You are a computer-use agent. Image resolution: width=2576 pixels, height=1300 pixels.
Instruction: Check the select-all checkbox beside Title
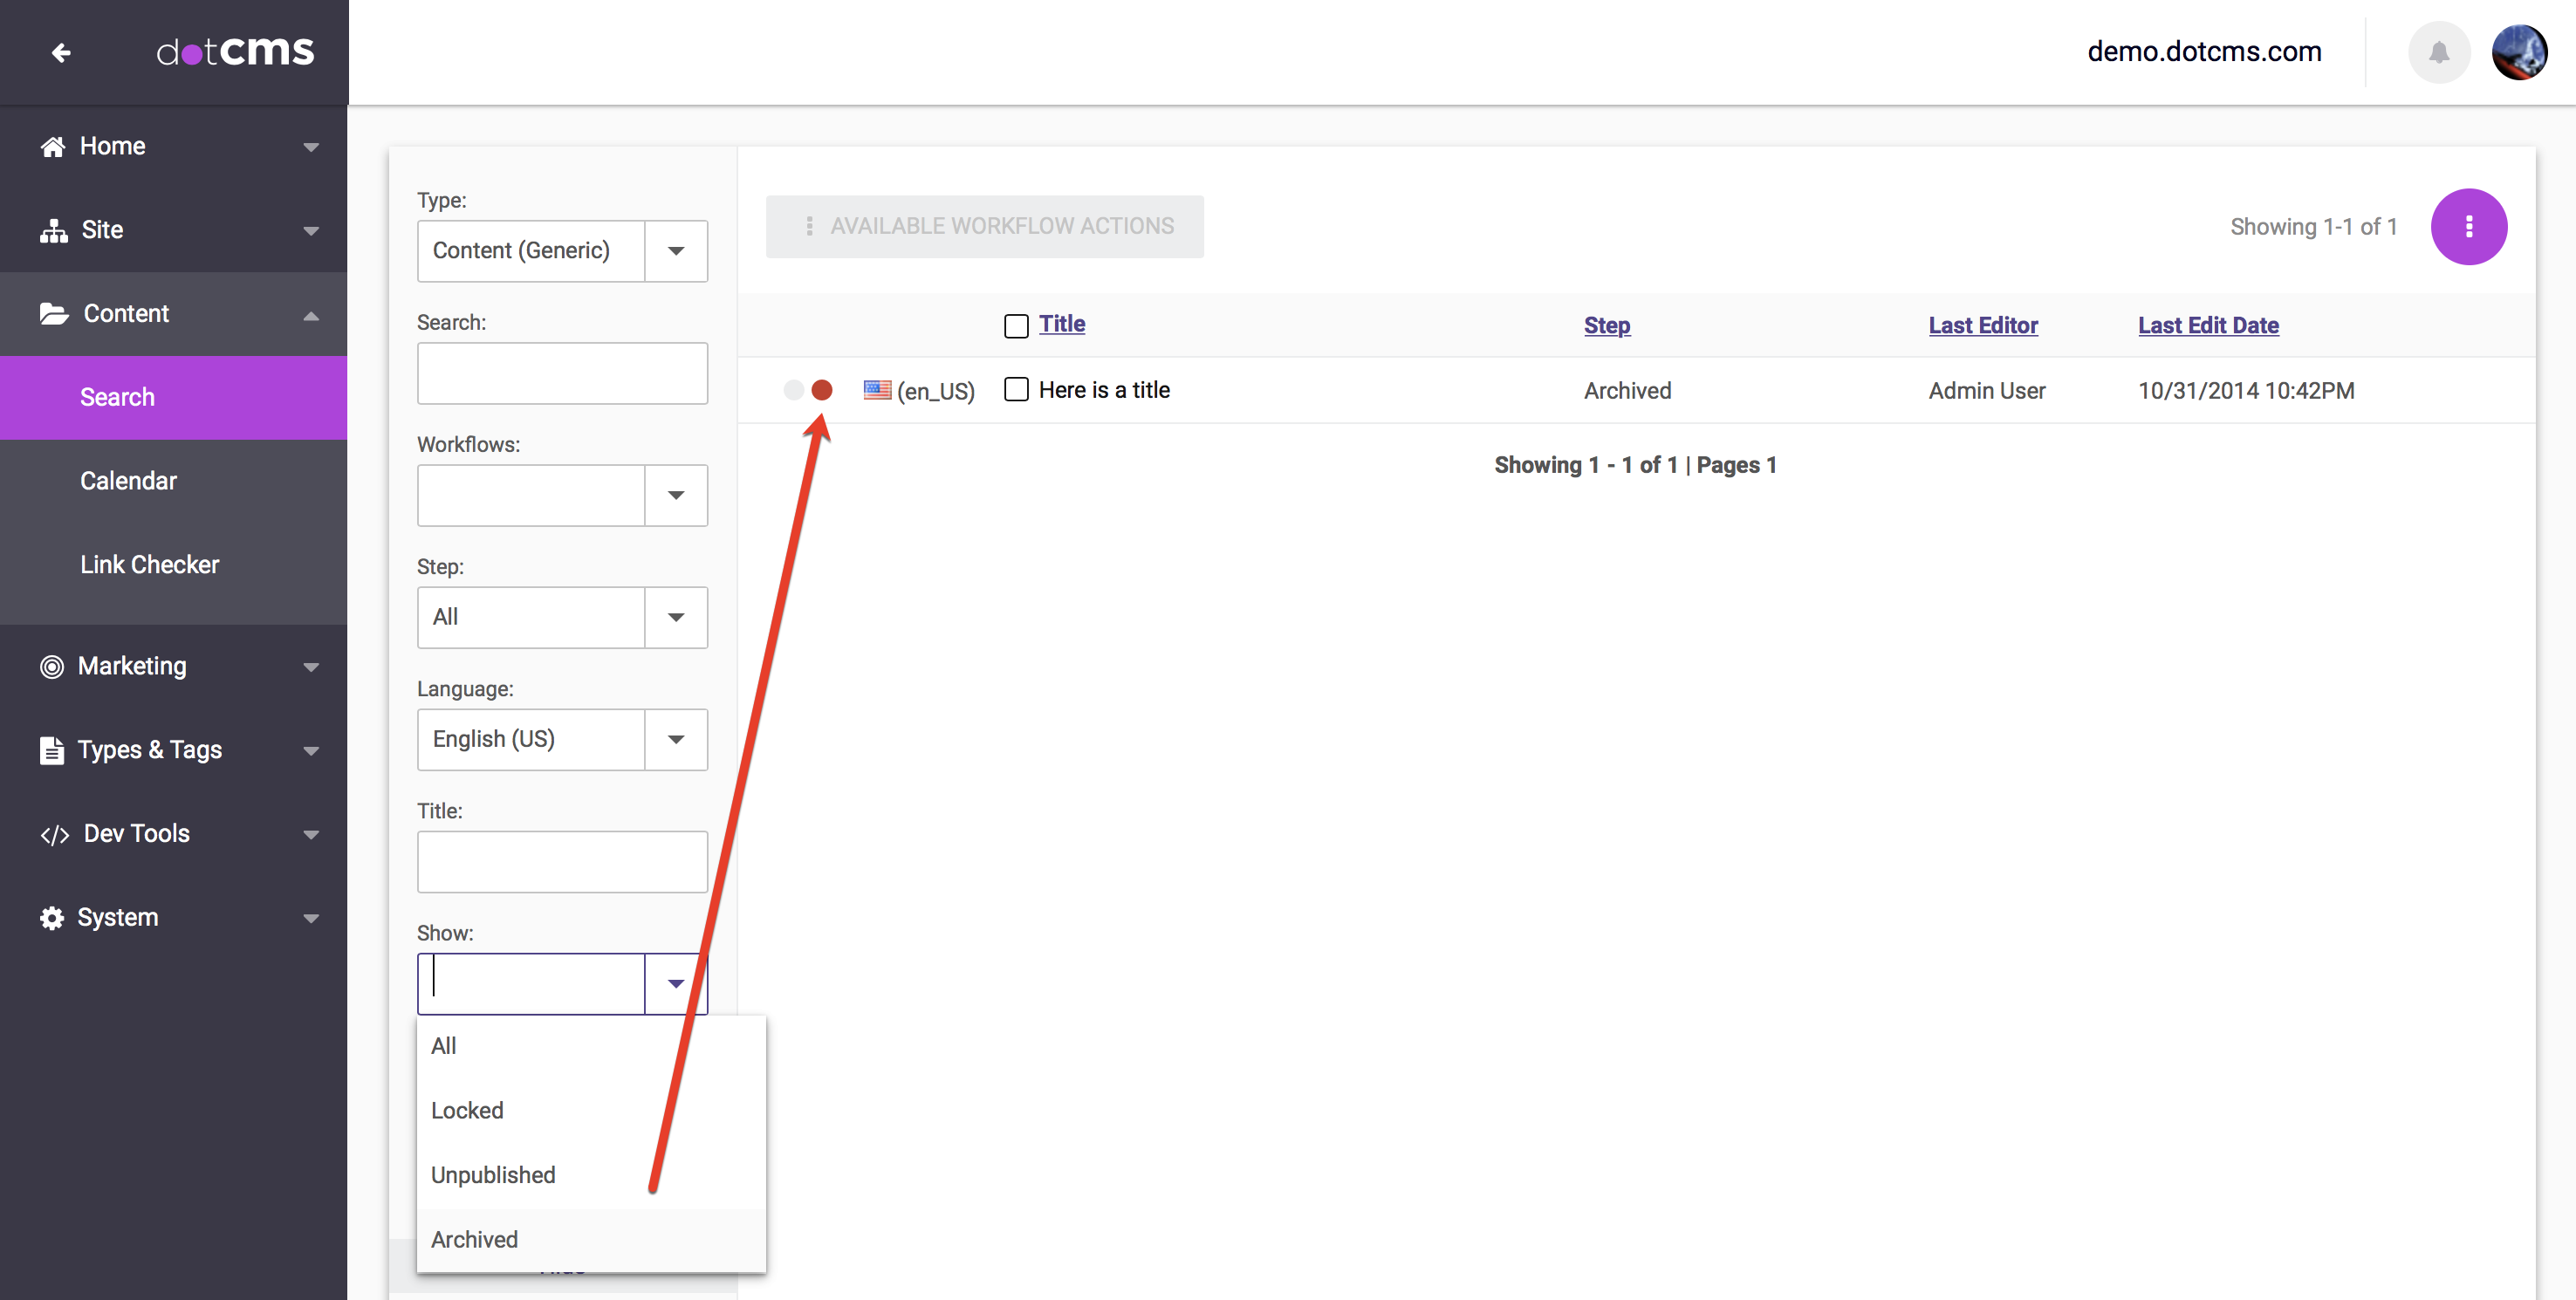click(x=1015, y=326)
